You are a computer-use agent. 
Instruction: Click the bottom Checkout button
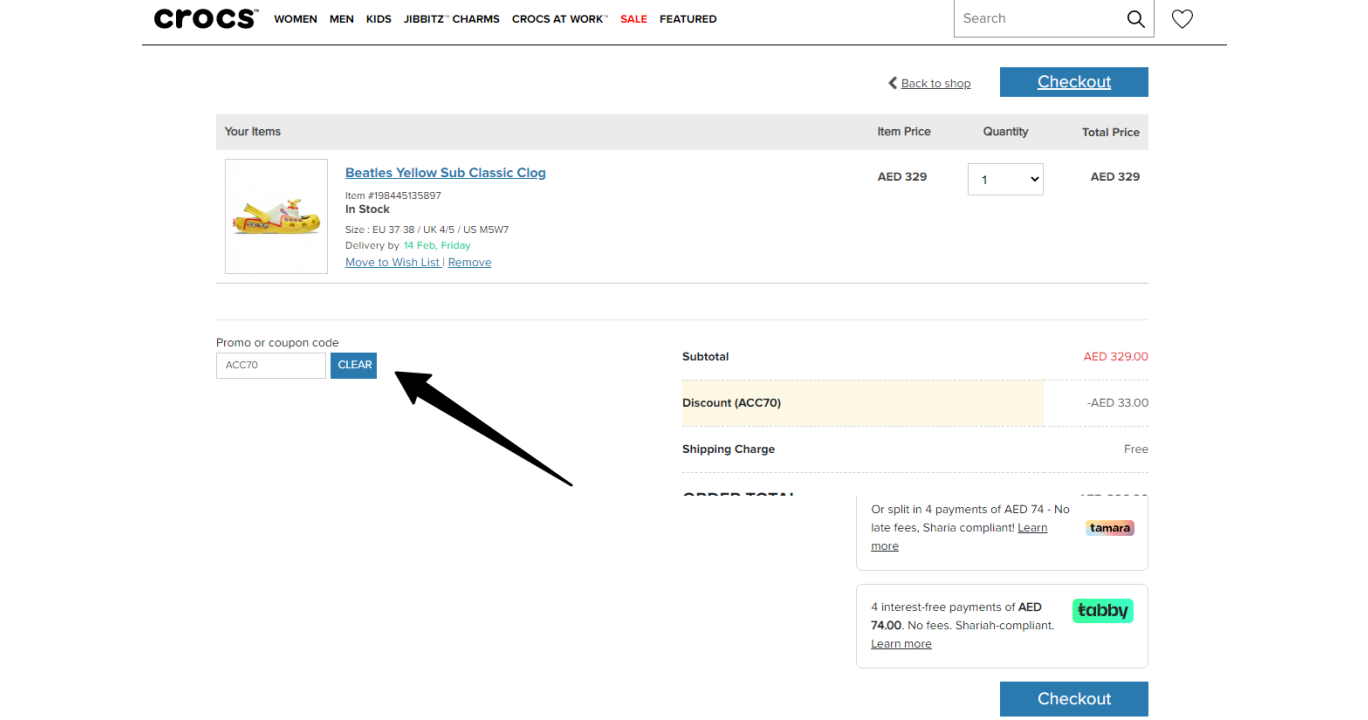tap(1074, 699)
